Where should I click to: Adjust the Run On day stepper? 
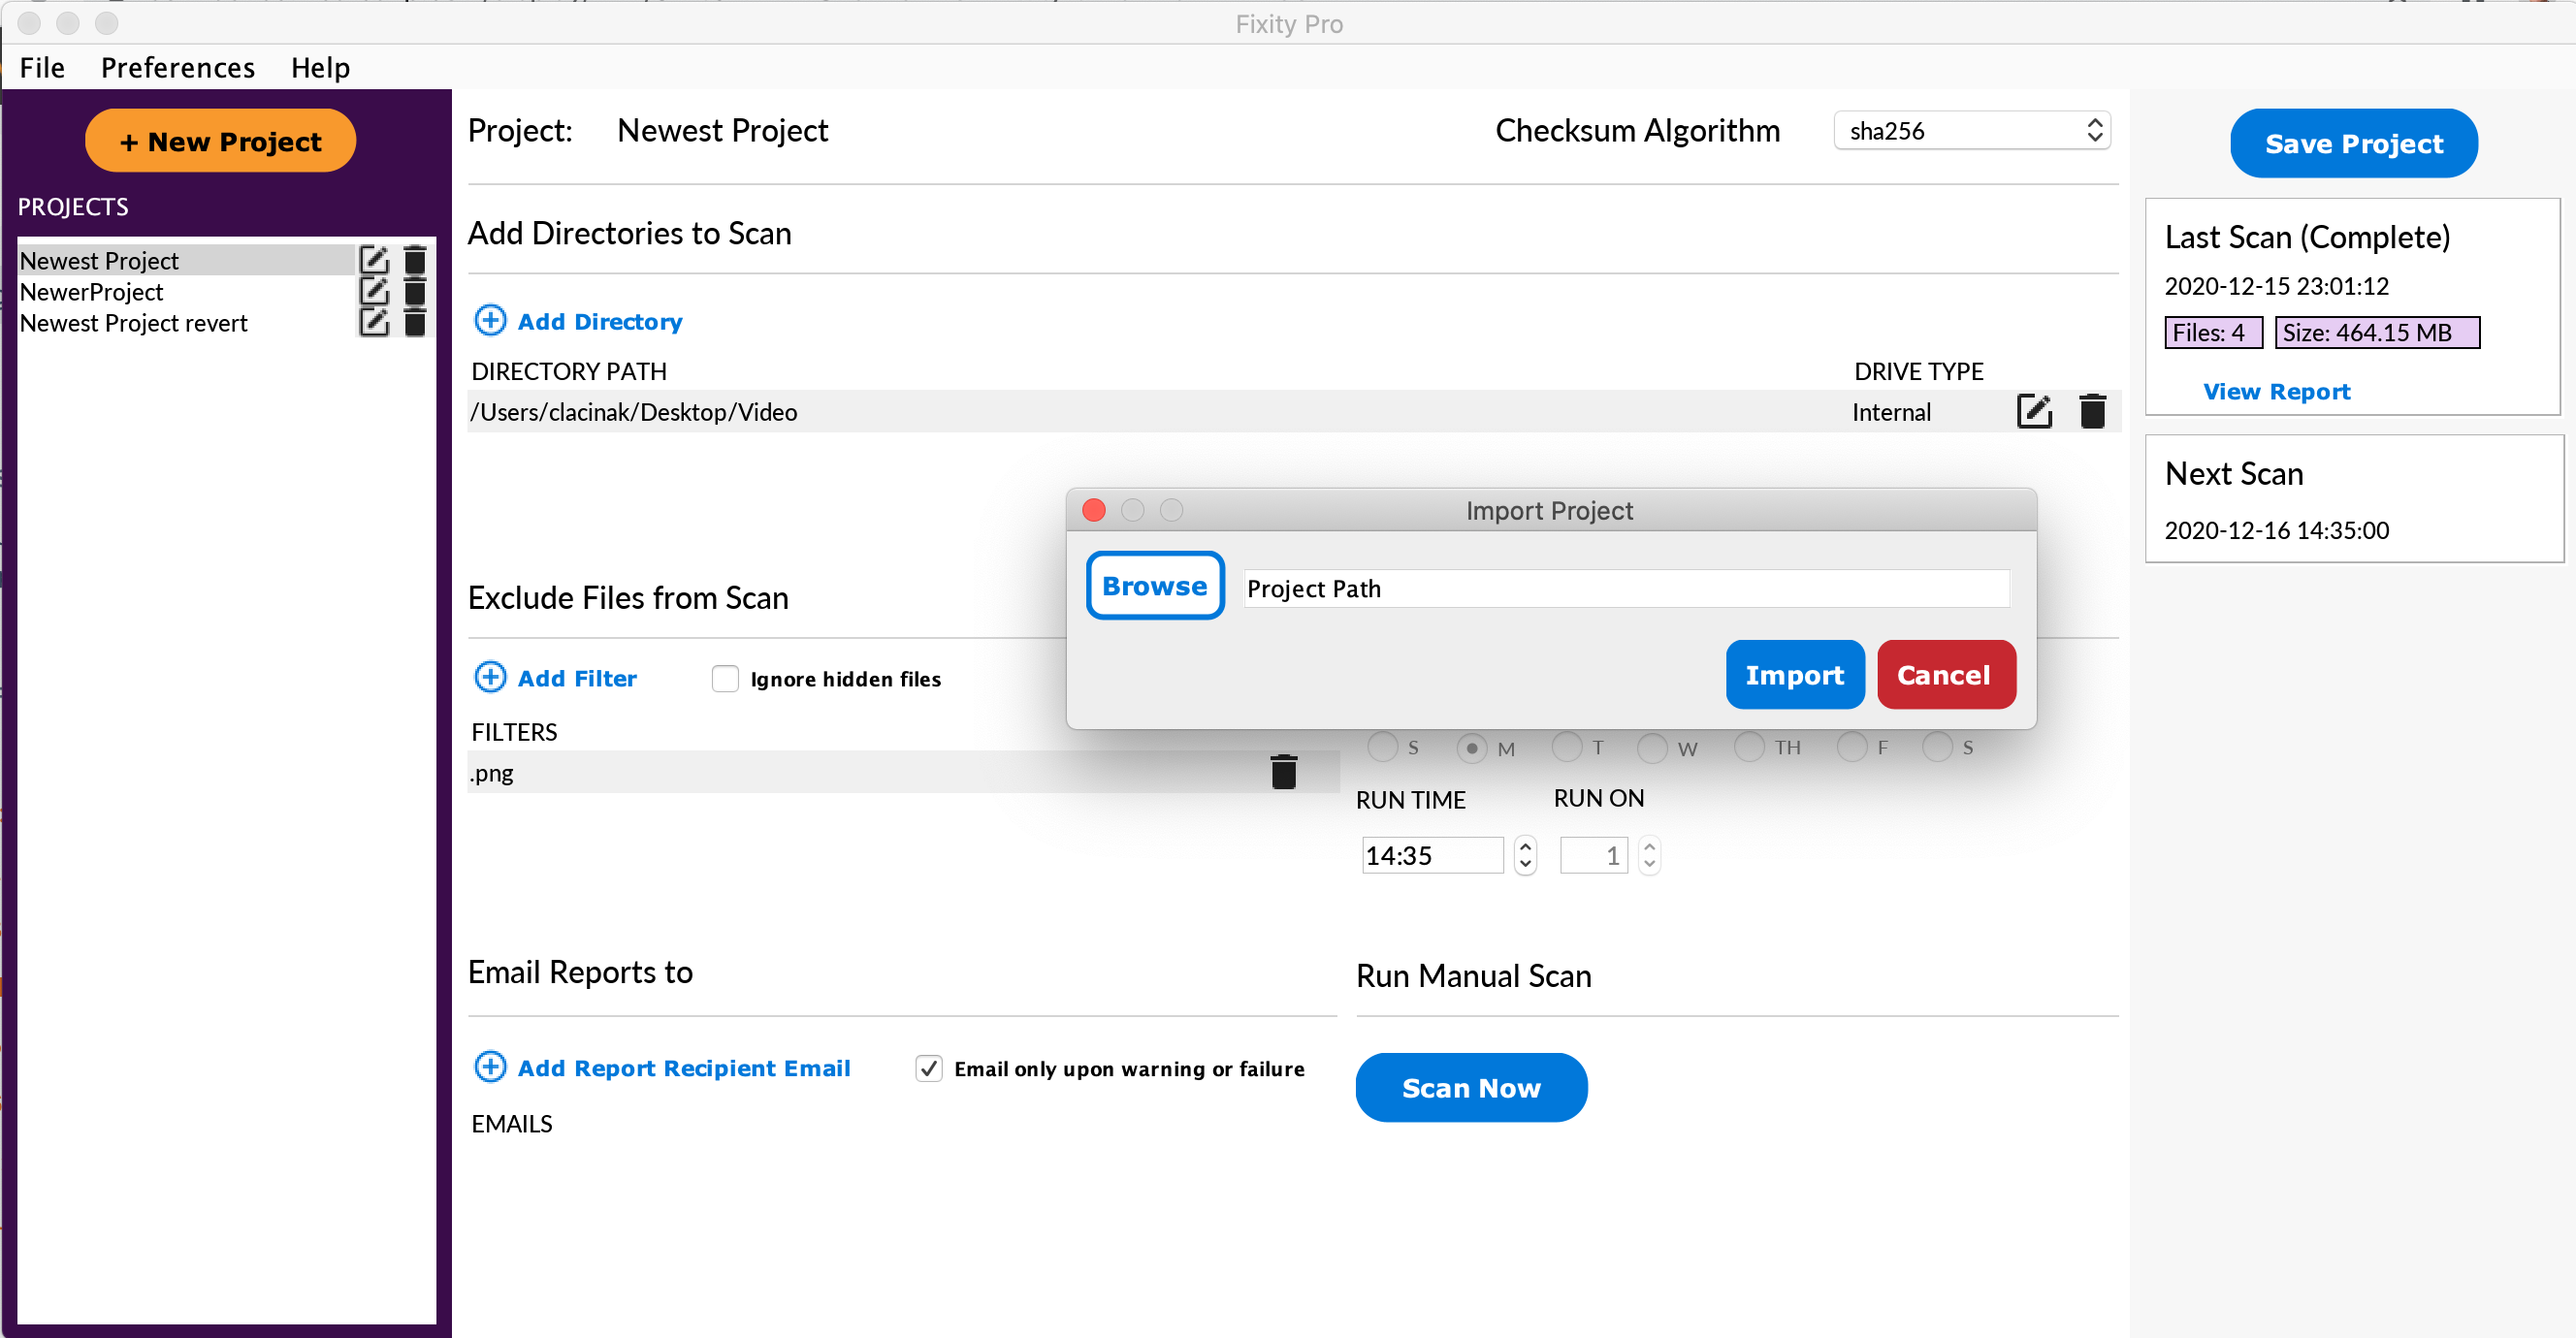(1649, 855)
